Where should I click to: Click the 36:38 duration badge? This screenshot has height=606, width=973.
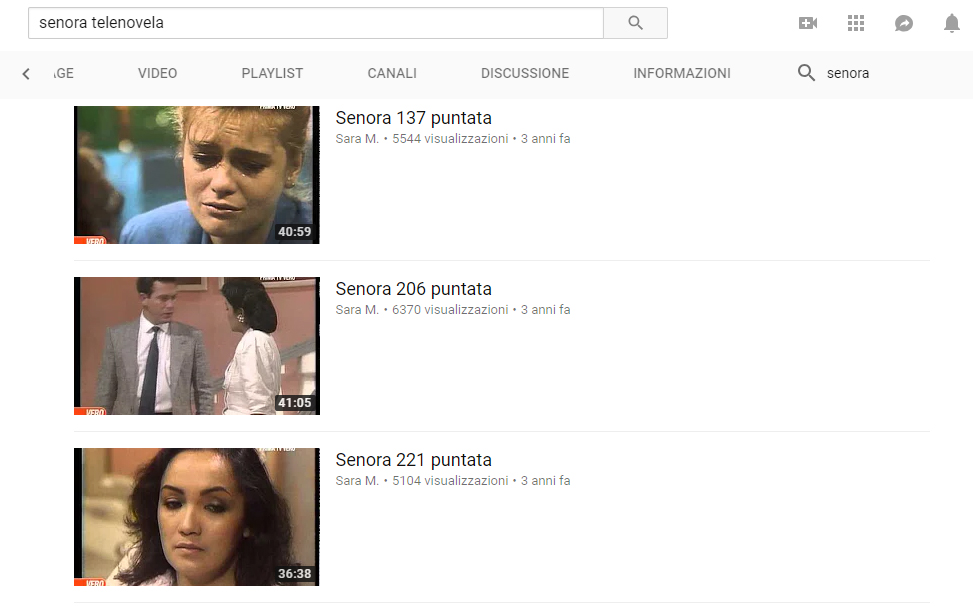[x=295, y=574]
